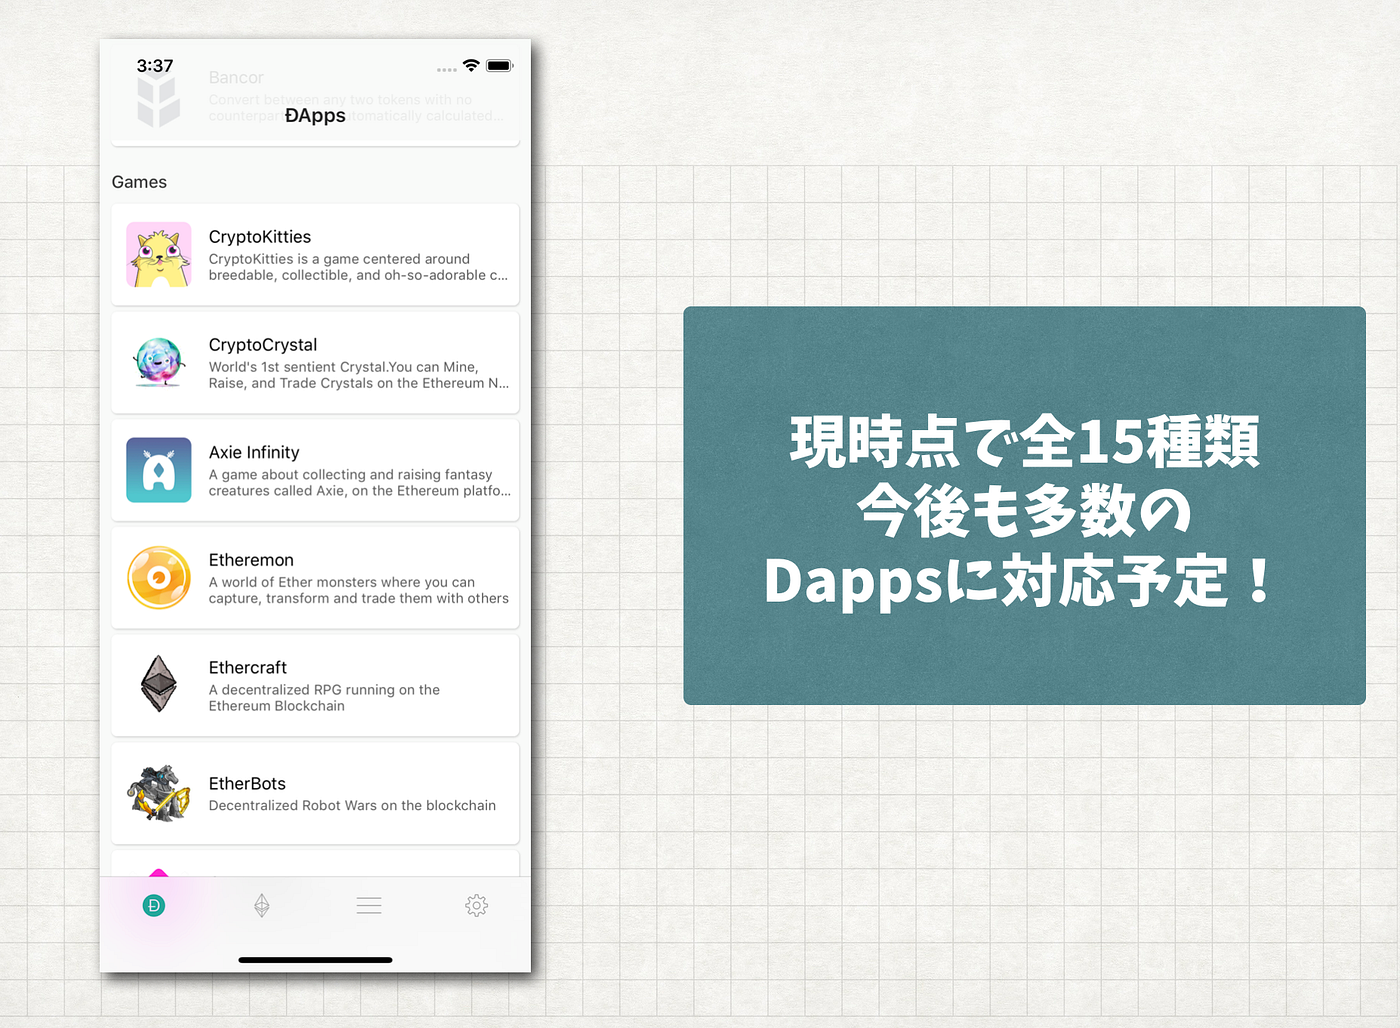
Task: Select the CryptoKitties title
Action: (x=260, y=237)
